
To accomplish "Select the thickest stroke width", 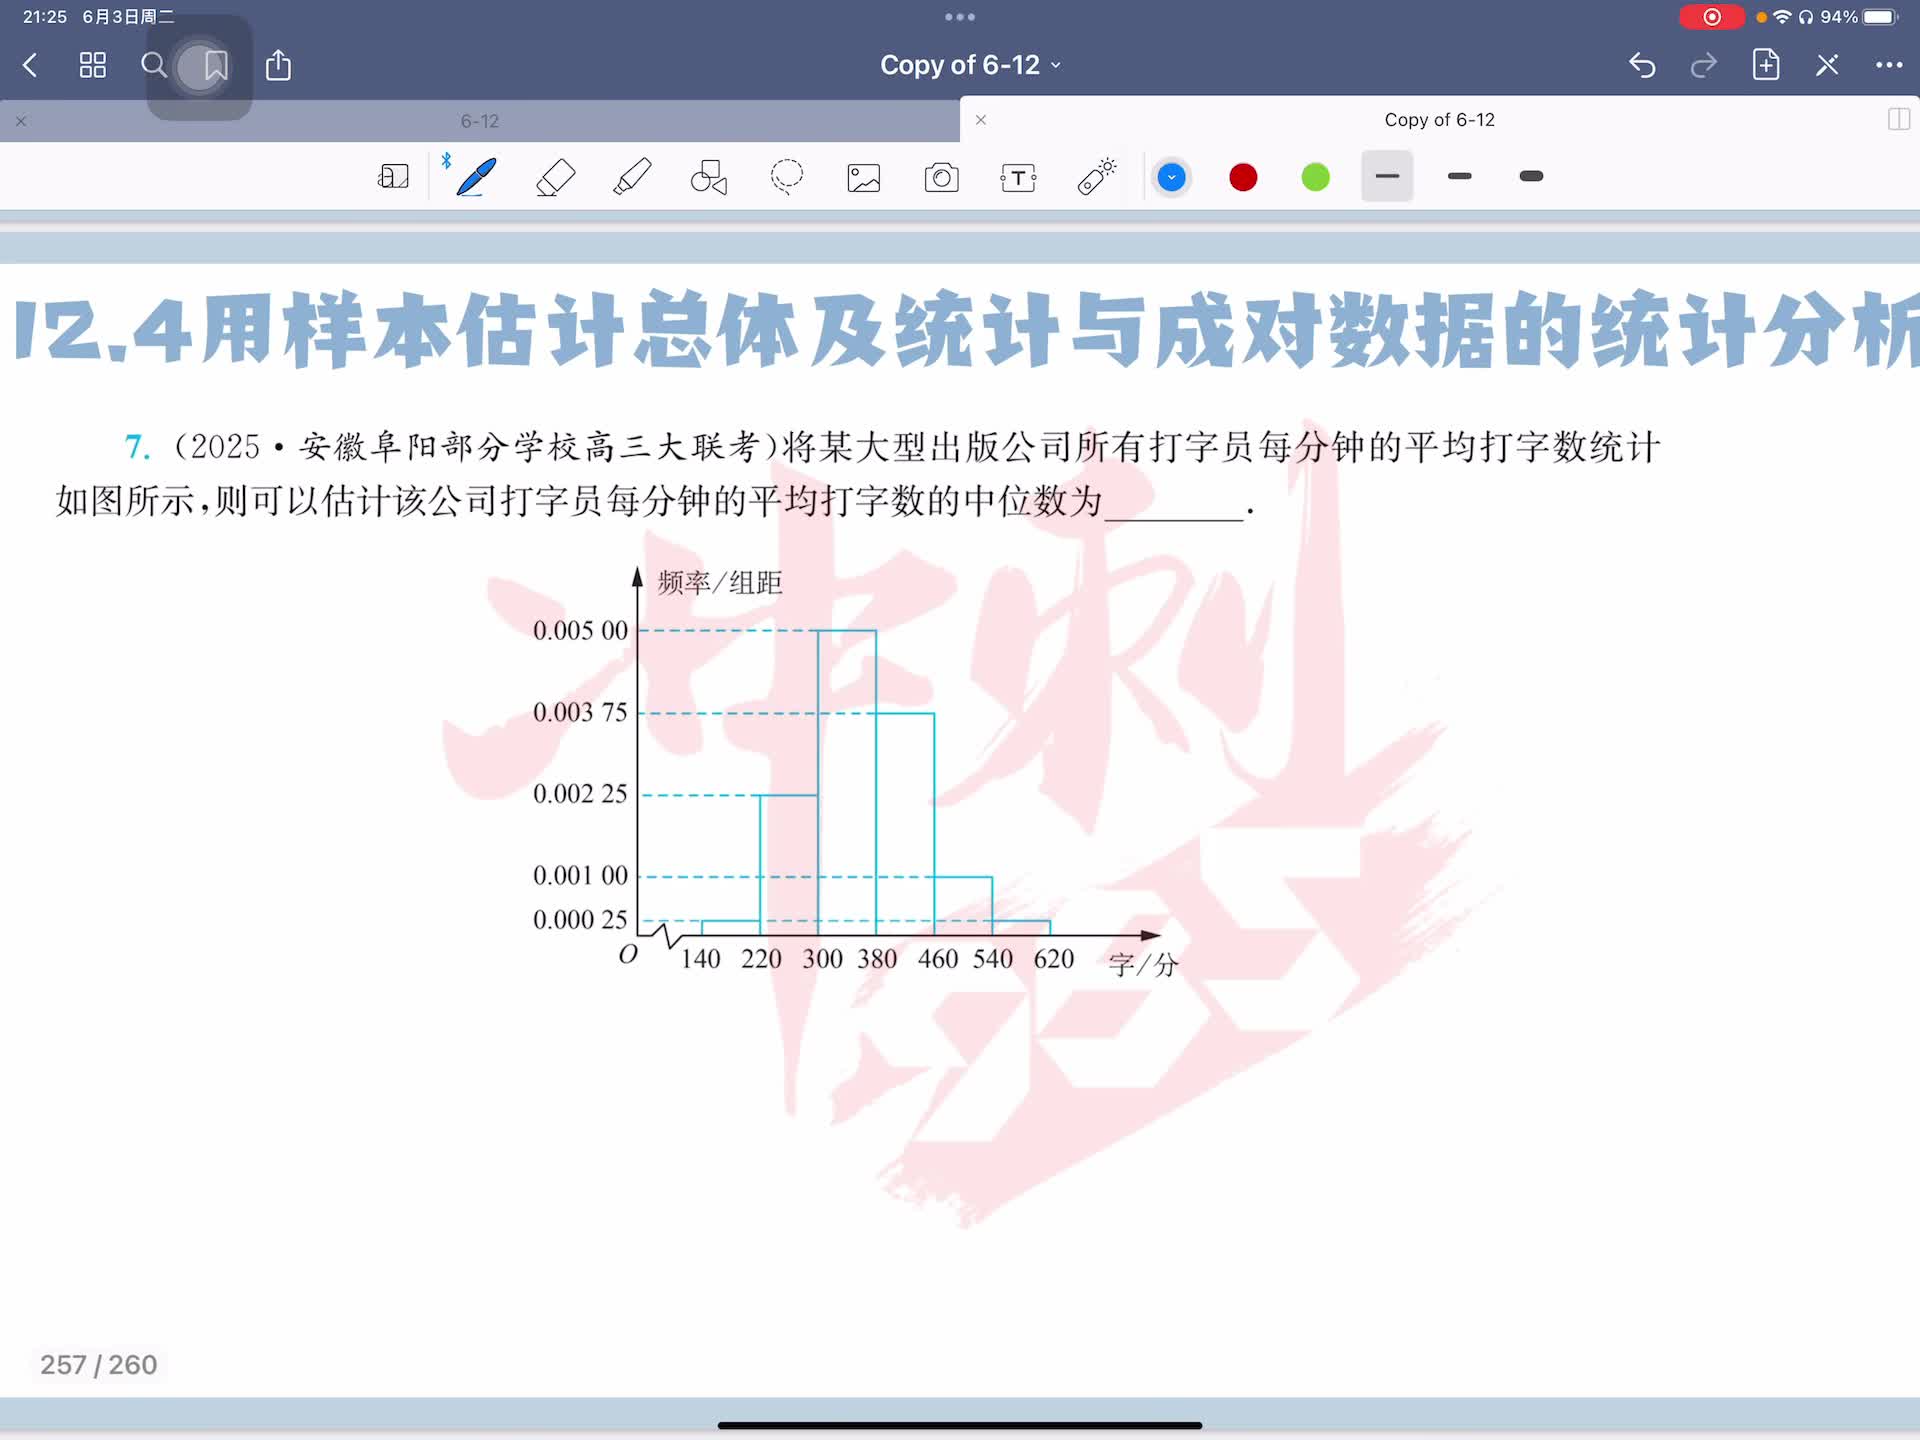I will tap(1531, 177).
